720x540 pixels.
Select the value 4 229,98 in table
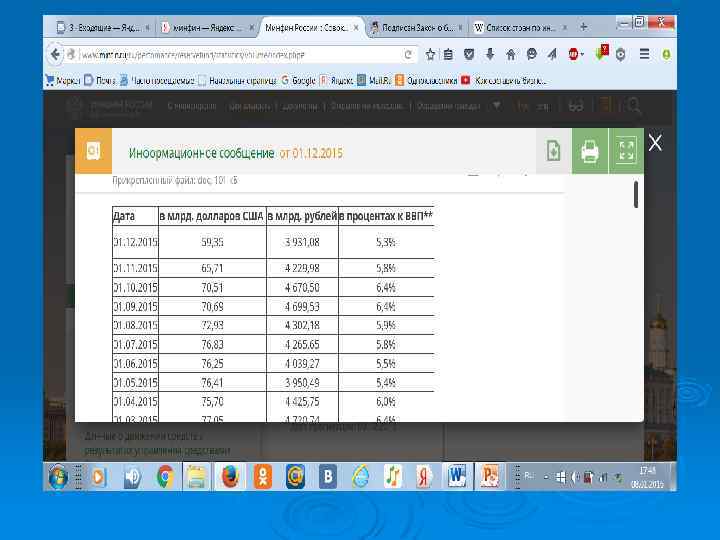point(302,268)
